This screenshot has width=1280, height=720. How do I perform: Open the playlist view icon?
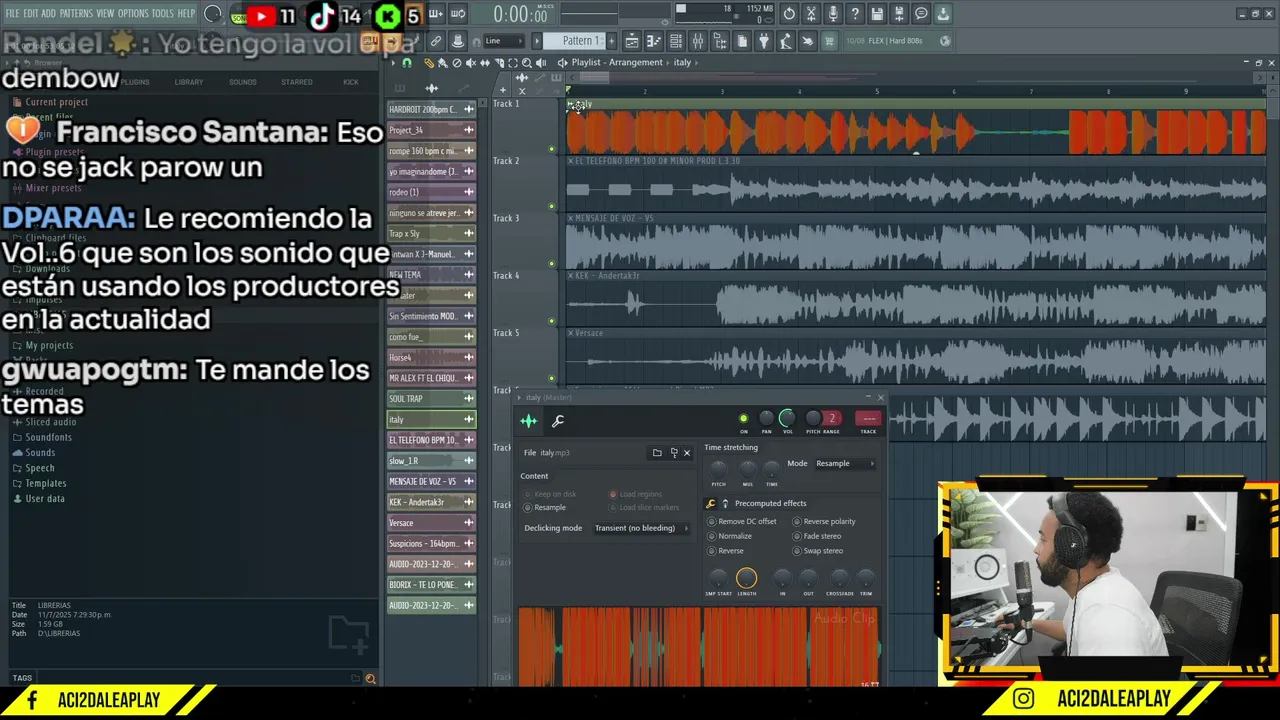click(632, 41)
